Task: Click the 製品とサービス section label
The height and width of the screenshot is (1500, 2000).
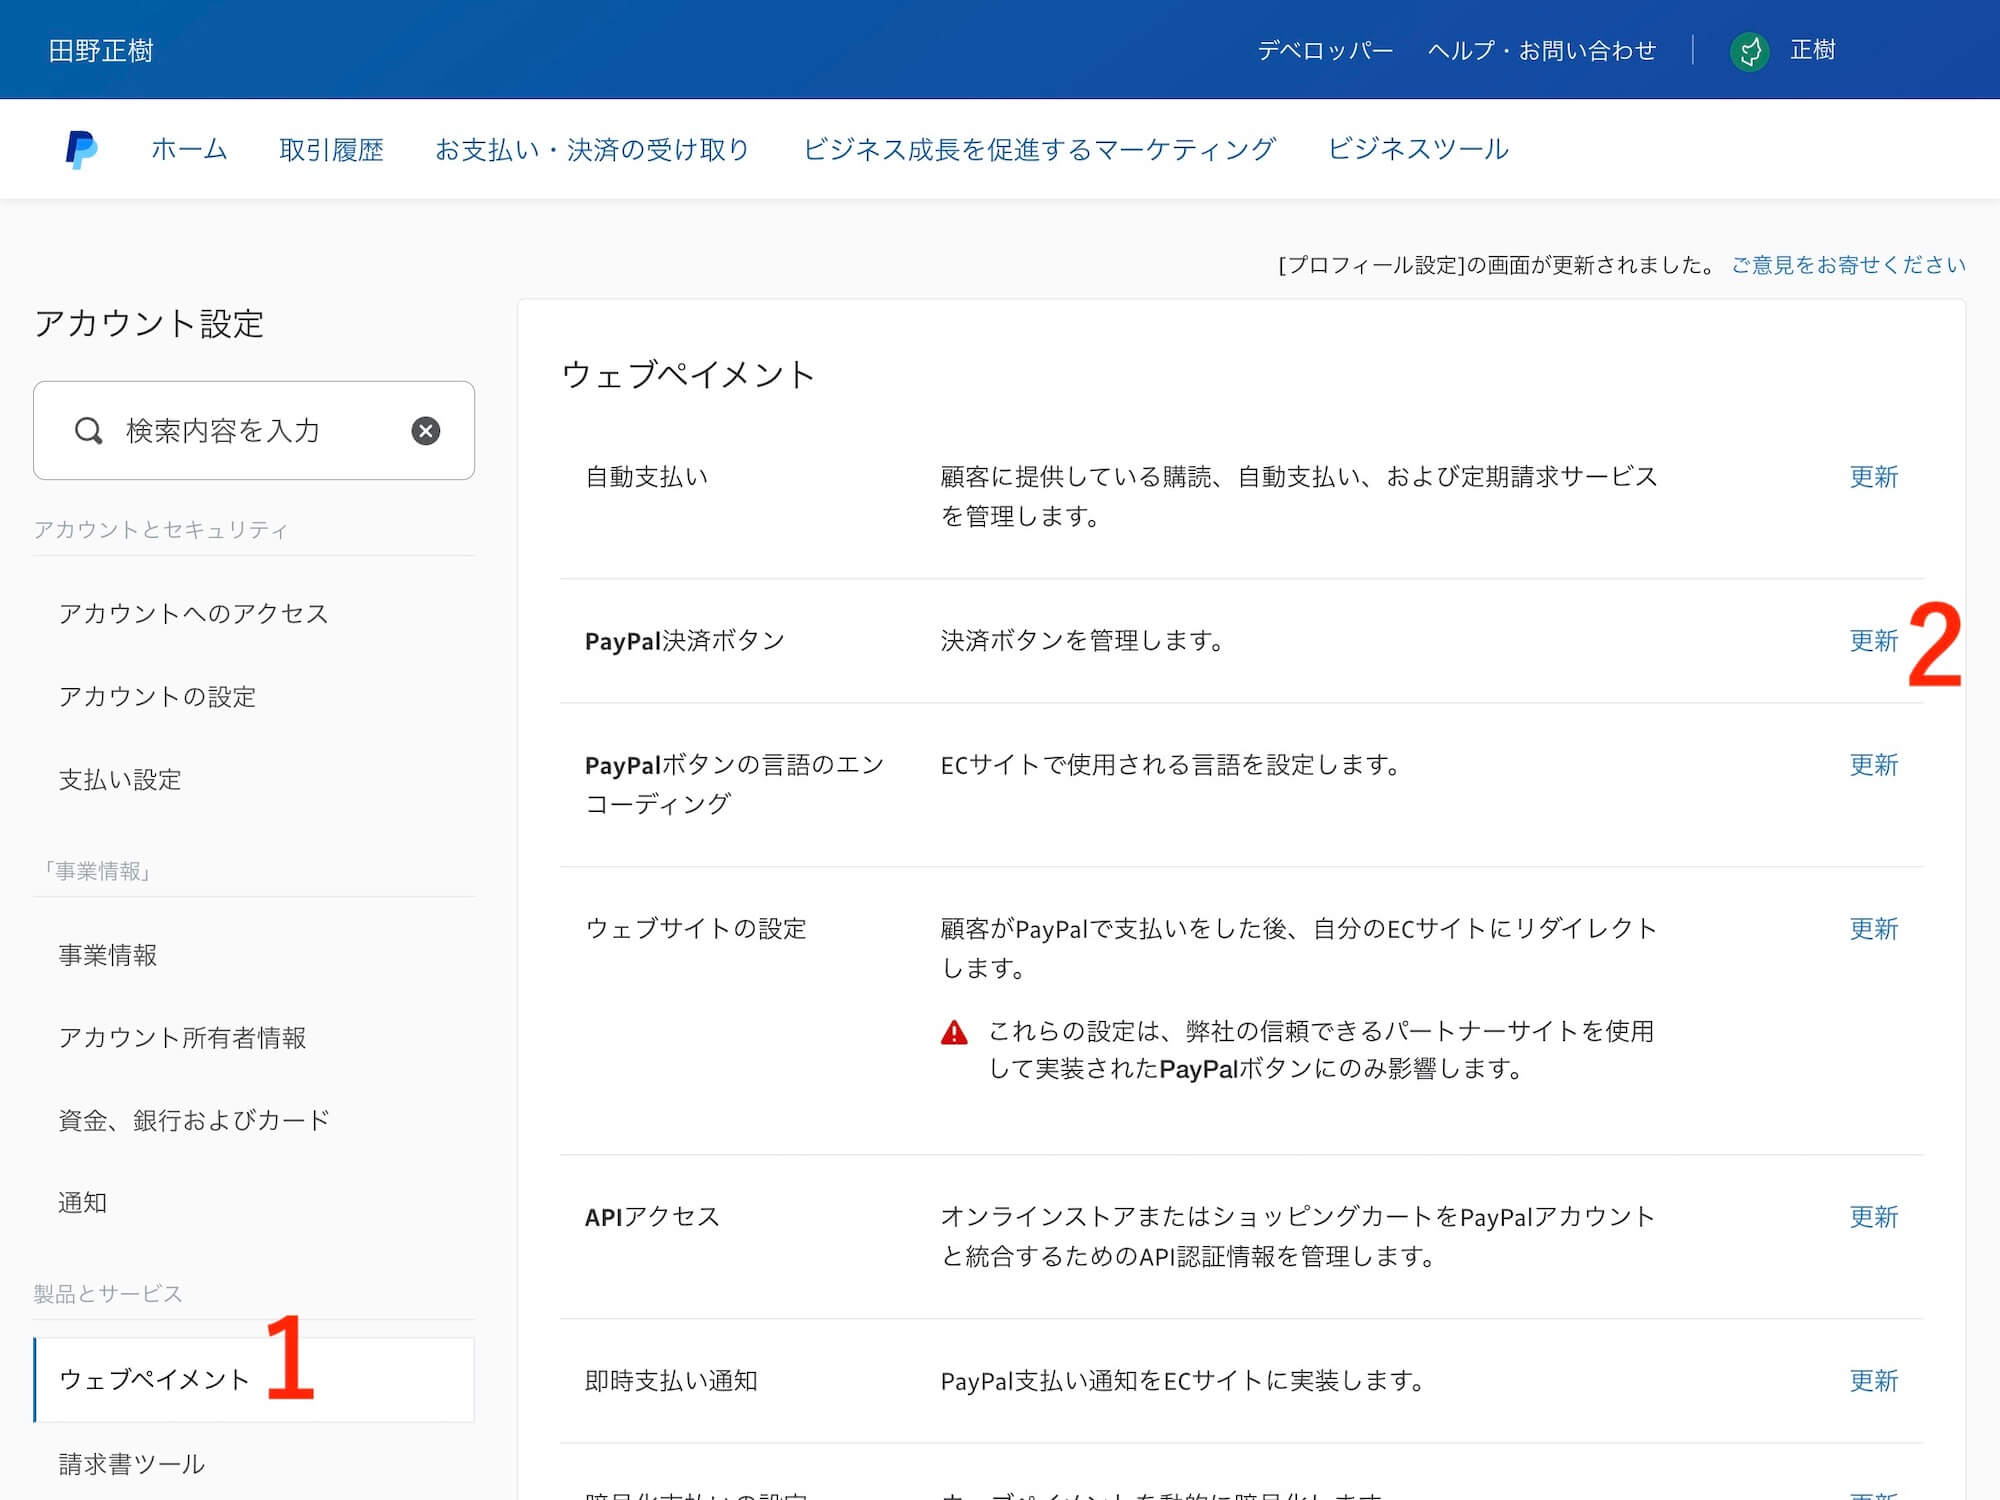Action: coord(108,1294)
